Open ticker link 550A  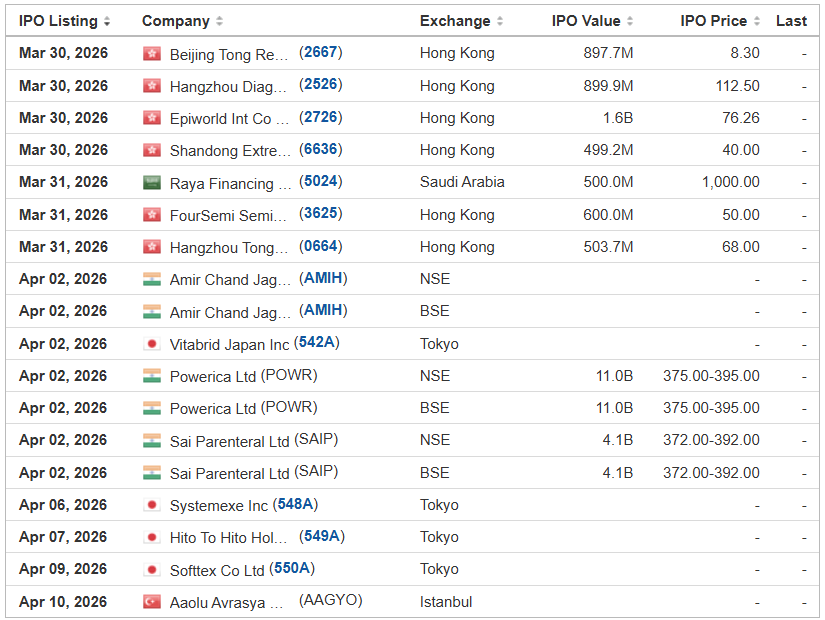click(292, 568)
